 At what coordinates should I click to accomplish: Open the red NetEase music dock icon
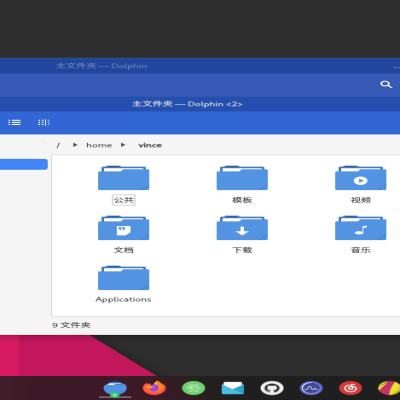350,388
